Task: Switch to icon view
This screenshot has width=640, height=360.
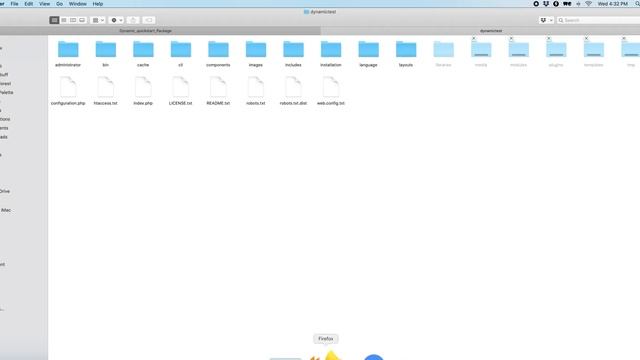Action: coord(54,20)
